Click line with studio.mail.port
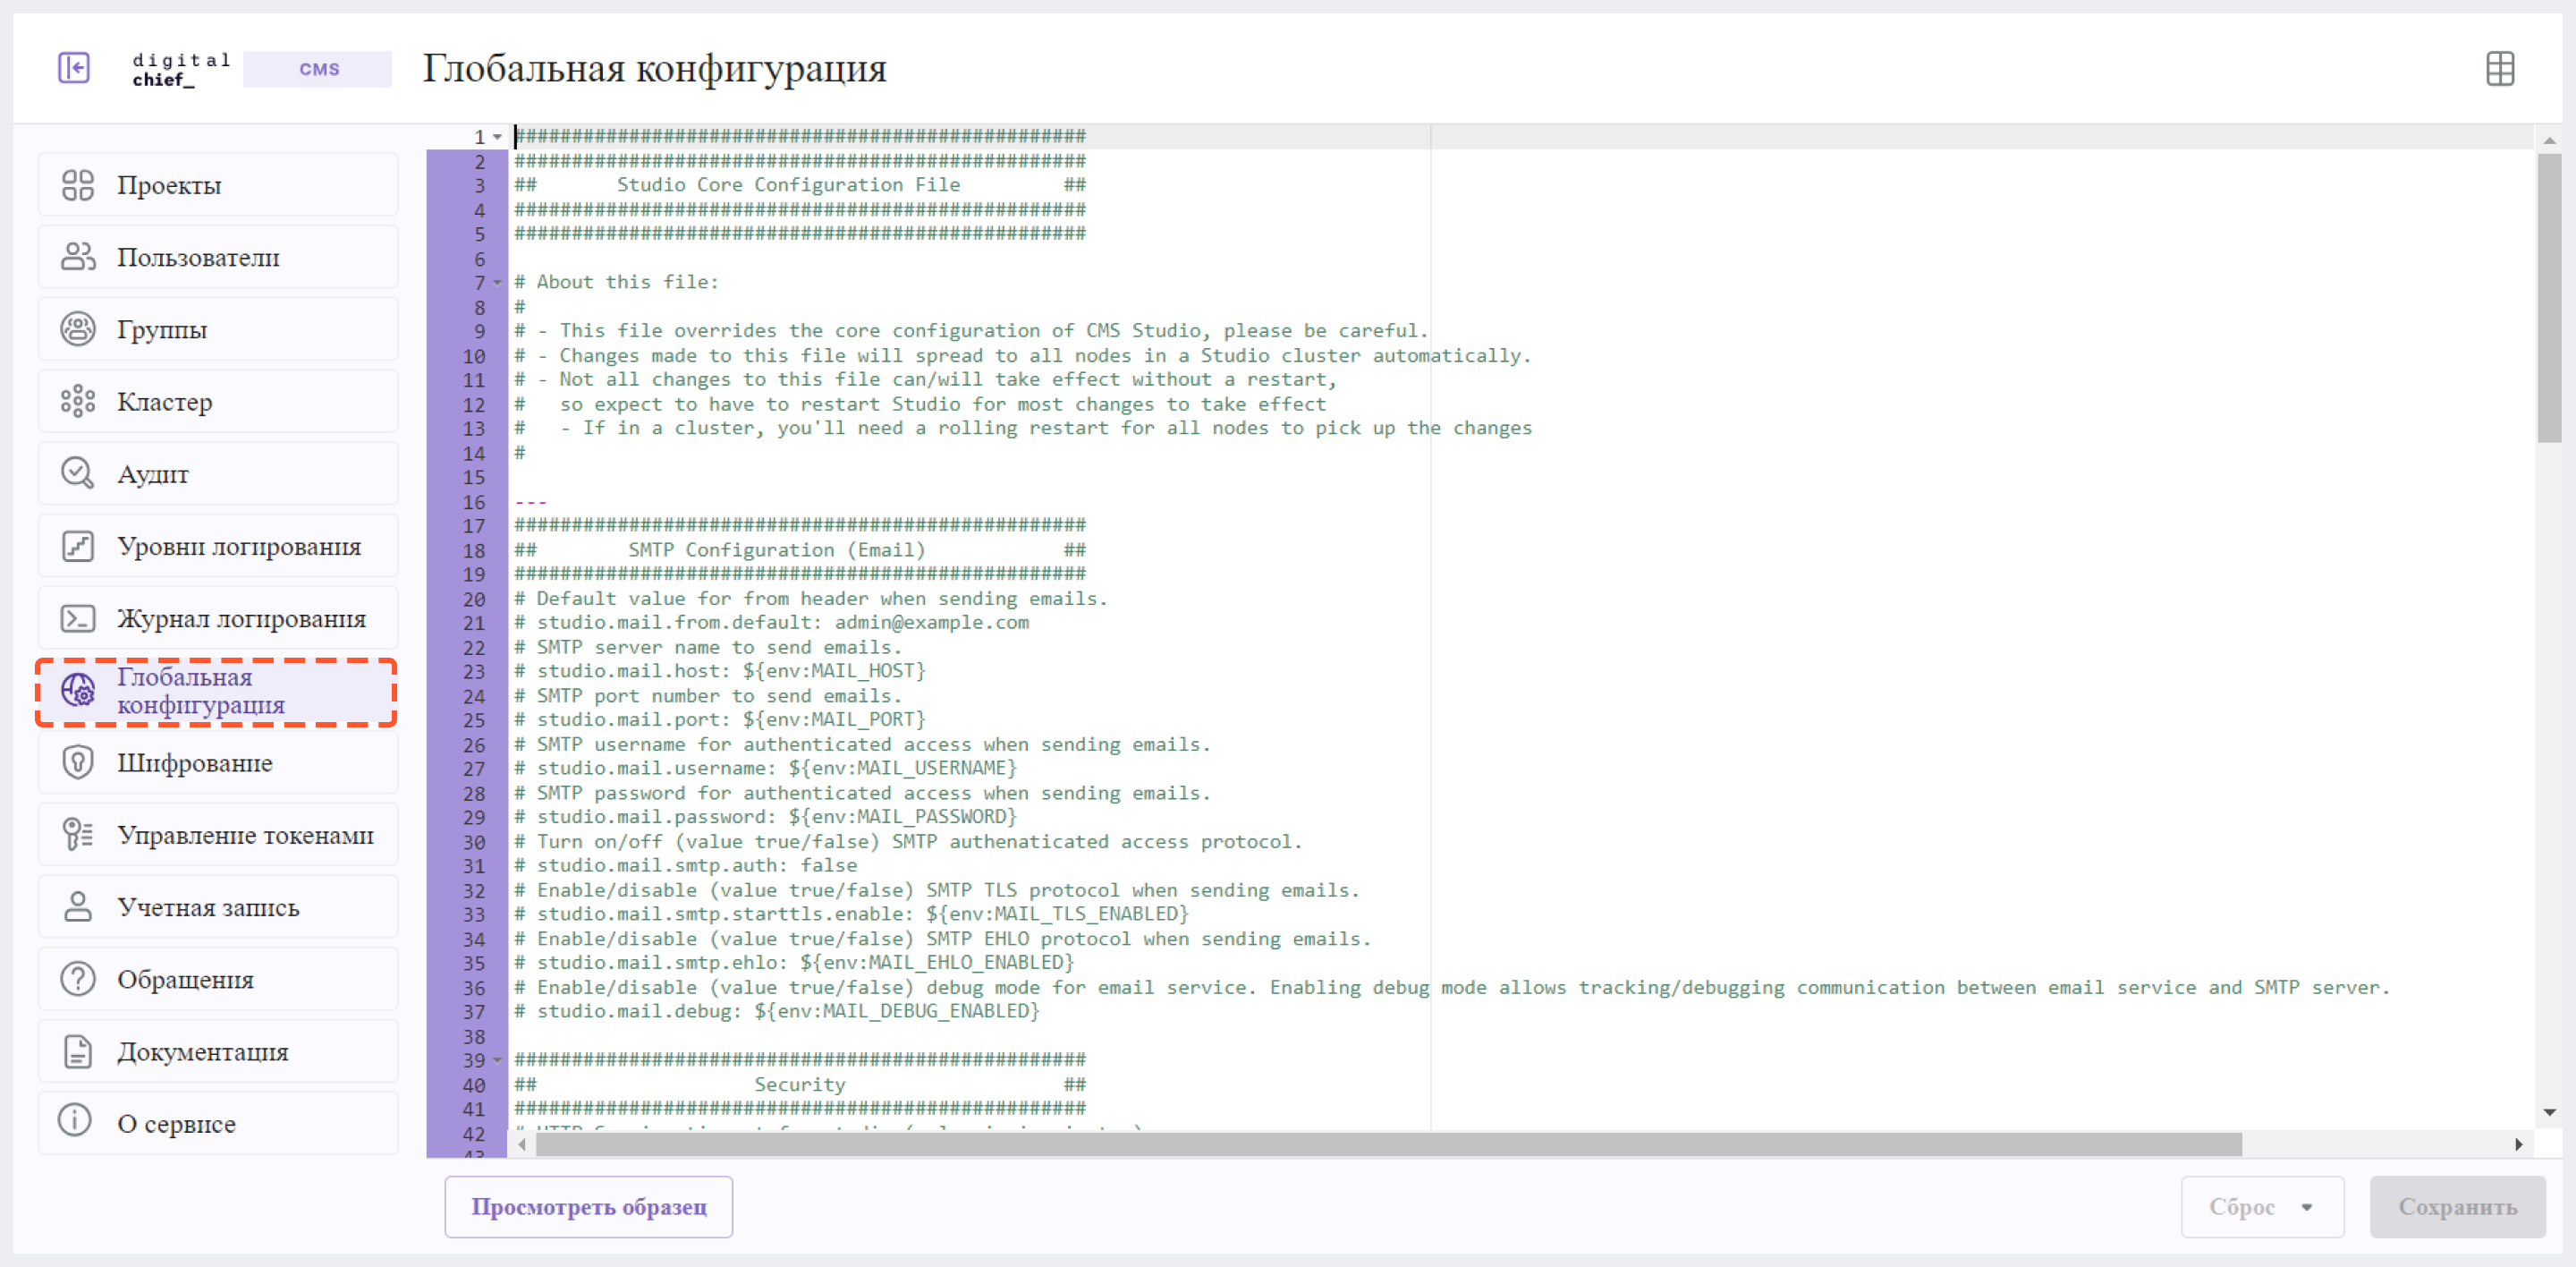 [x=720, y=720]
